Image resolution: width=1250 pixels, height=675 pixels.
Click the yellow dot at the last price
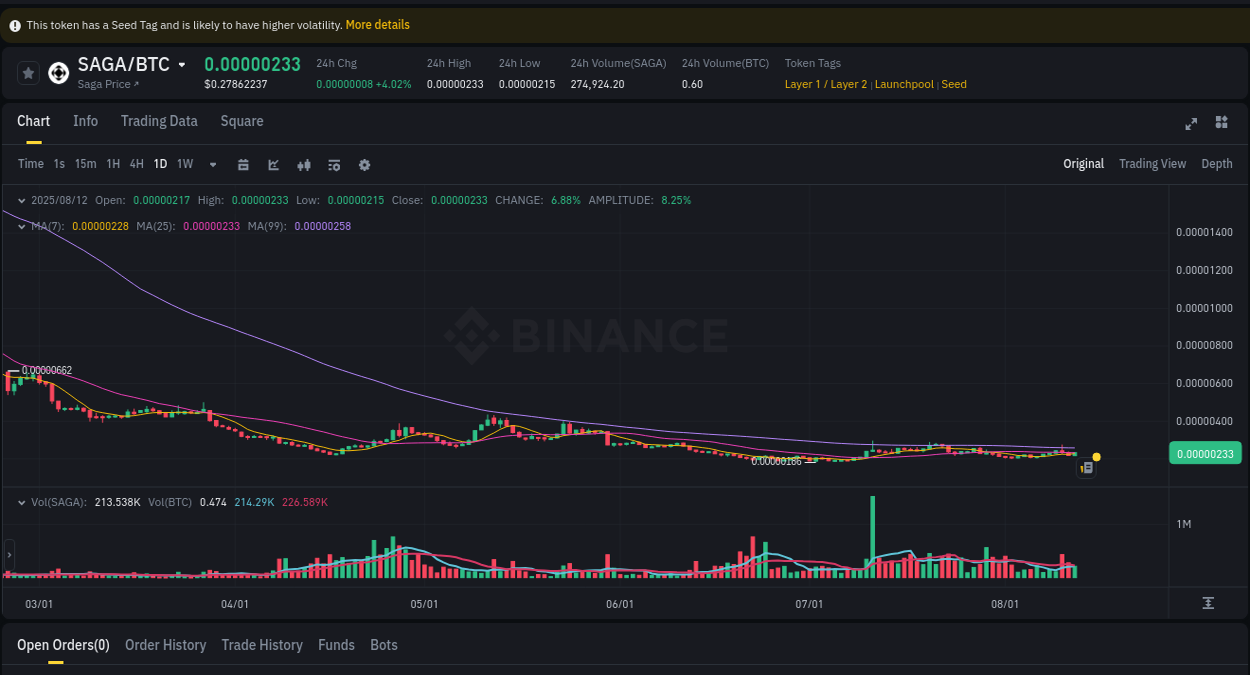coord(1096,457)
